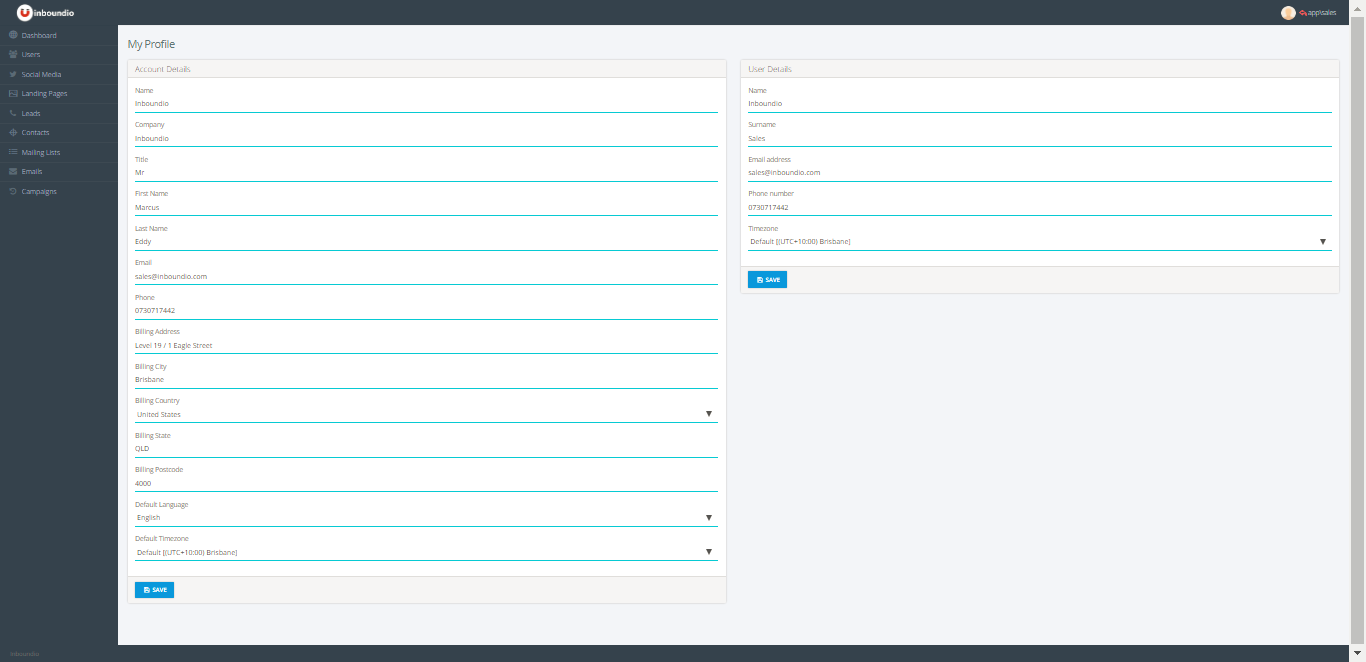Click the Leads phone icon
The image size is (1366, 662).
click(13, 113)
